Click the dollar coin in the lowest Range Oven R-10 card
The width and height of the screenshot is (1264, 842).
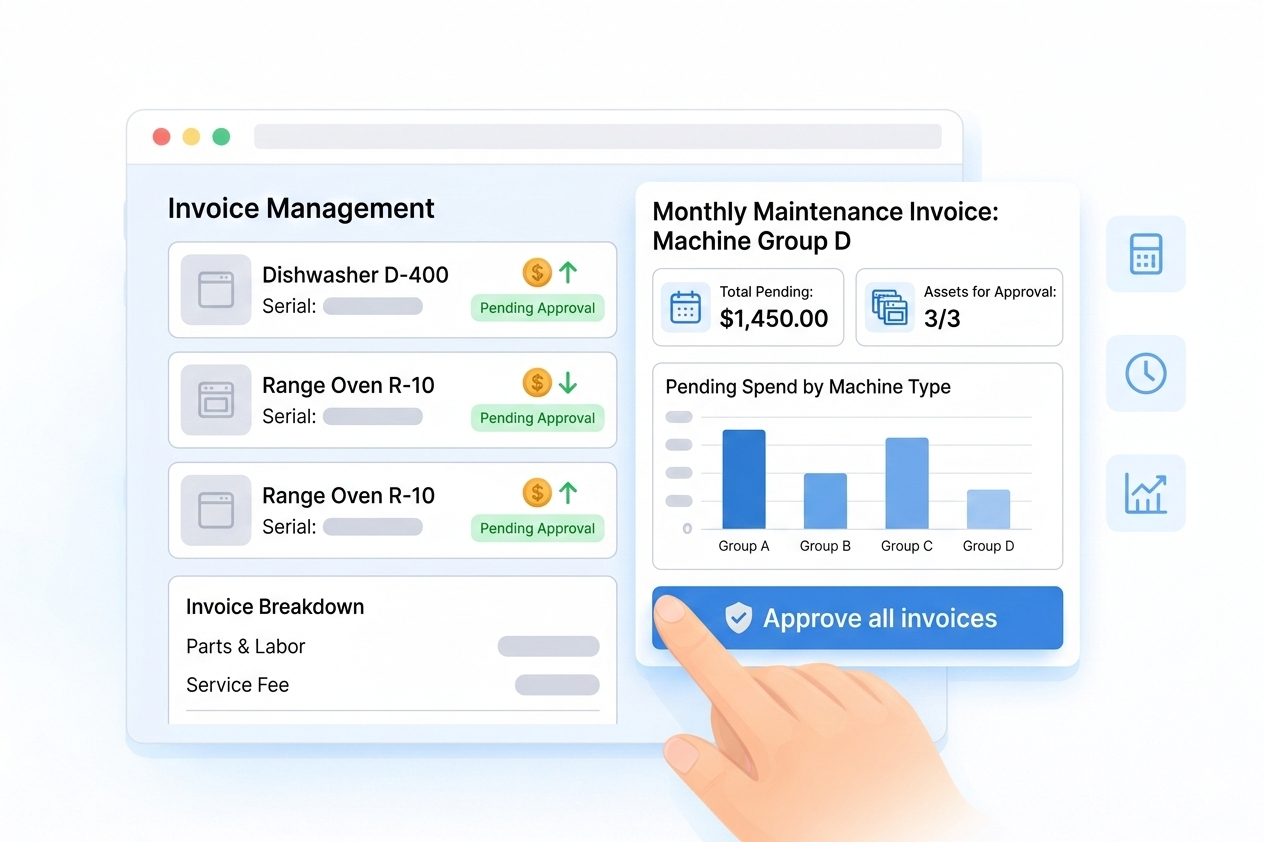coord(537,492)
